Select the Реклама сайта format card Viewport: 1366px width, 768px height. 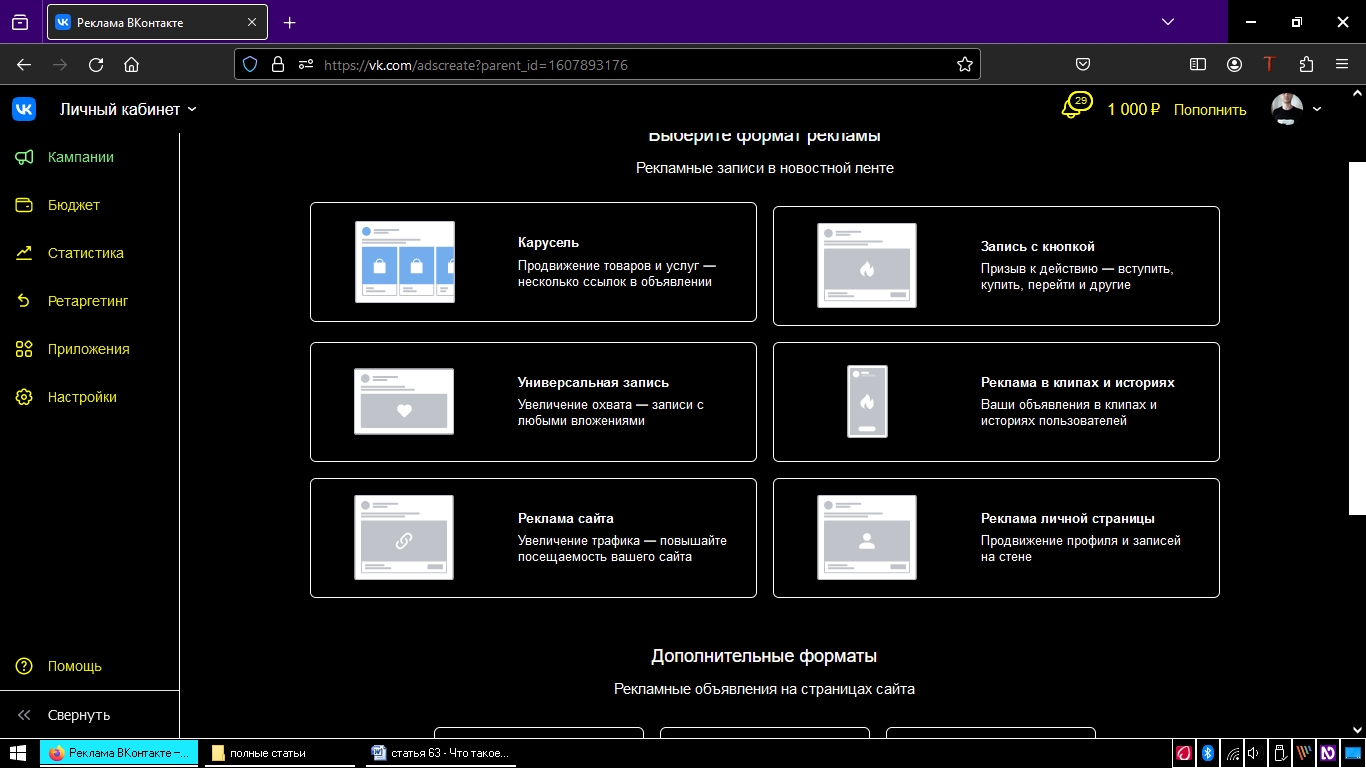pos(533,538)
